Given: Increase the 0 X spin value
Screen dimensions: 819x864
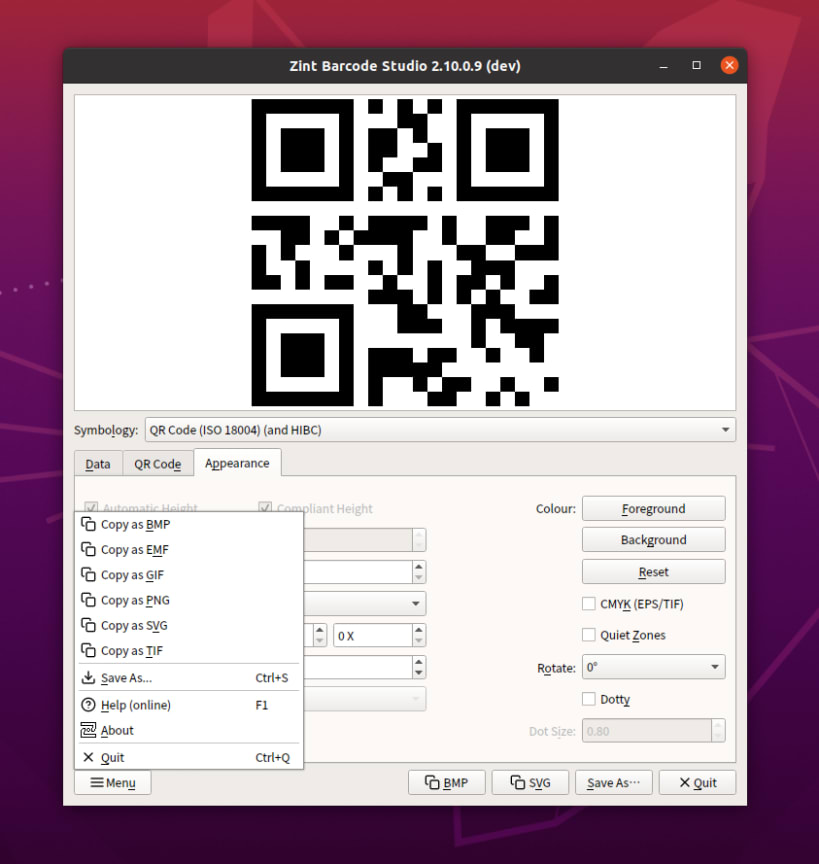Looking at the screenshot, I should coord(419,630).
